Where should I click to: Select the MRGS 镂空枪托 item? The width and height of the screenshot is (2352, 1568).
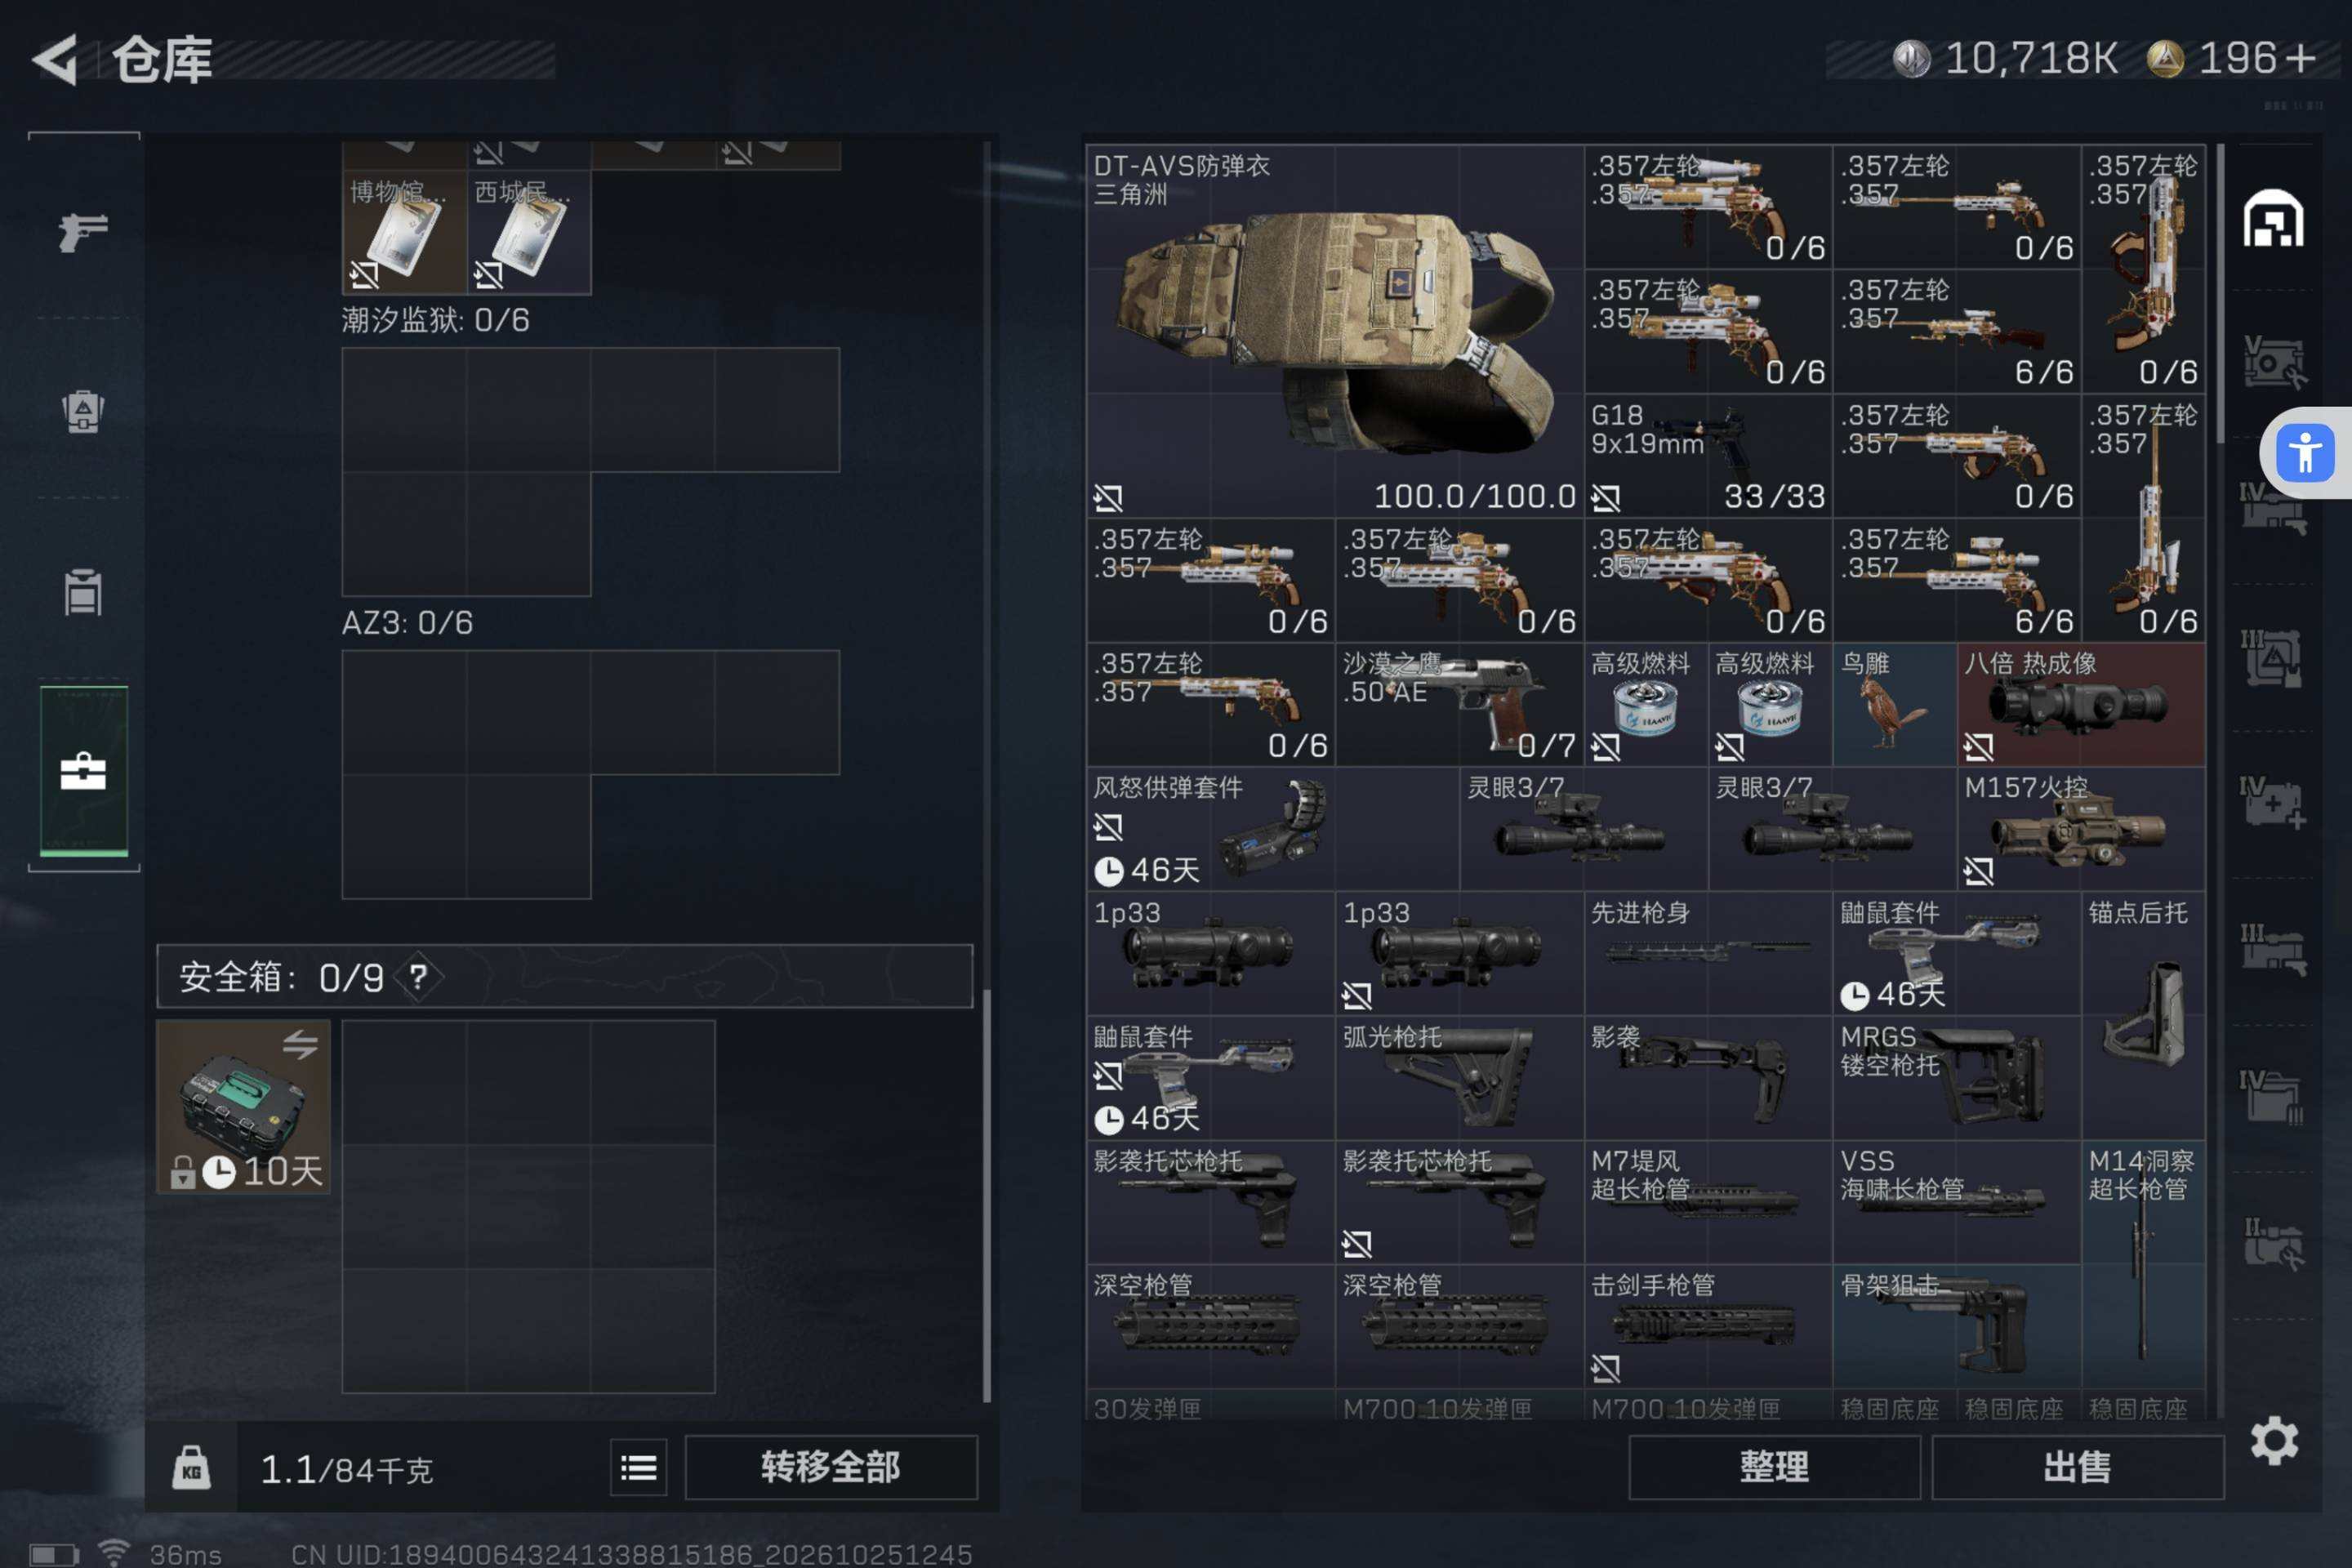click(x=1956, y=1077)
